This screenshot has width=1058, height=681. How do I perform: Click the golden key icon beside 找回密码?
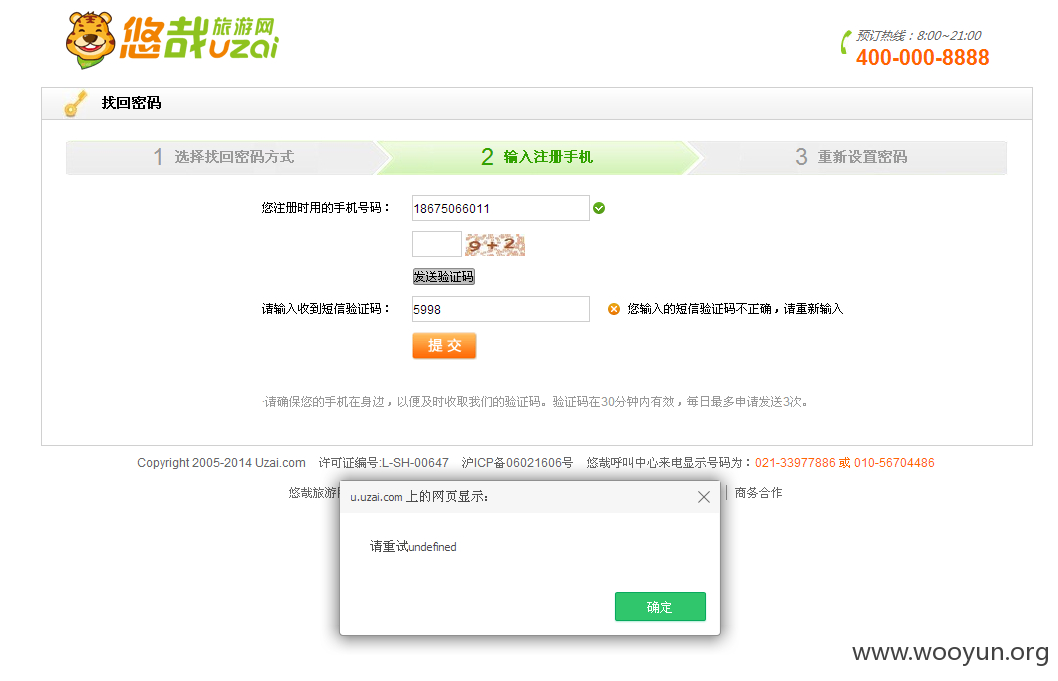(76, 103)
